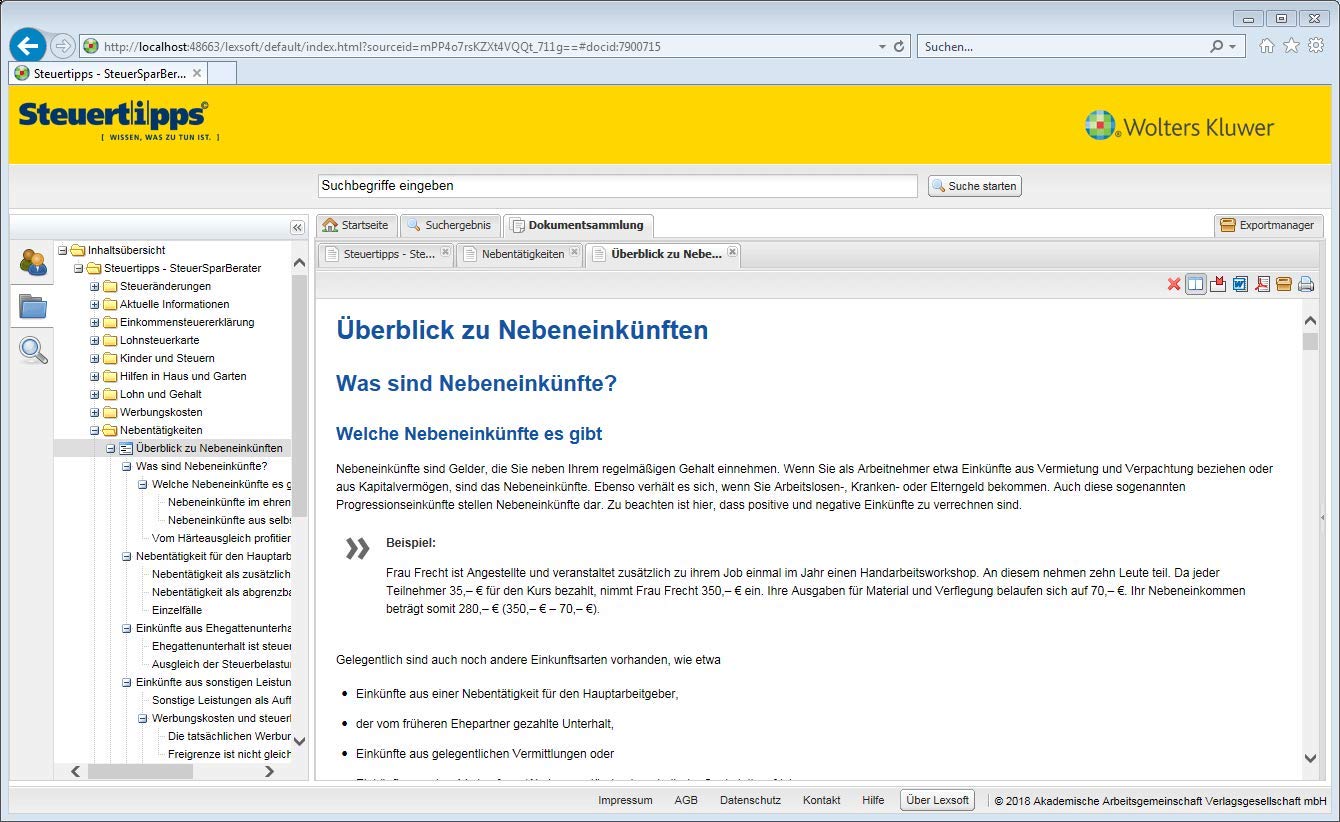1340x822 pixels.
Task: Click tree panel horizontal scroll-right arrow
Action: coord(269,771)
